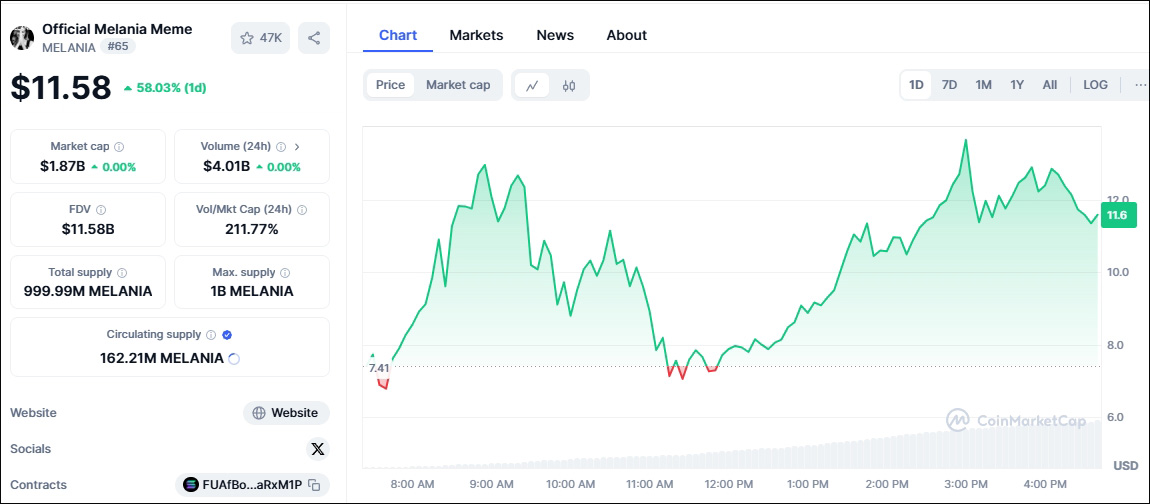The width and height of the screenshot is (1150, 504).
Task: Copy the contract address icon
Action: pos(315,485)
